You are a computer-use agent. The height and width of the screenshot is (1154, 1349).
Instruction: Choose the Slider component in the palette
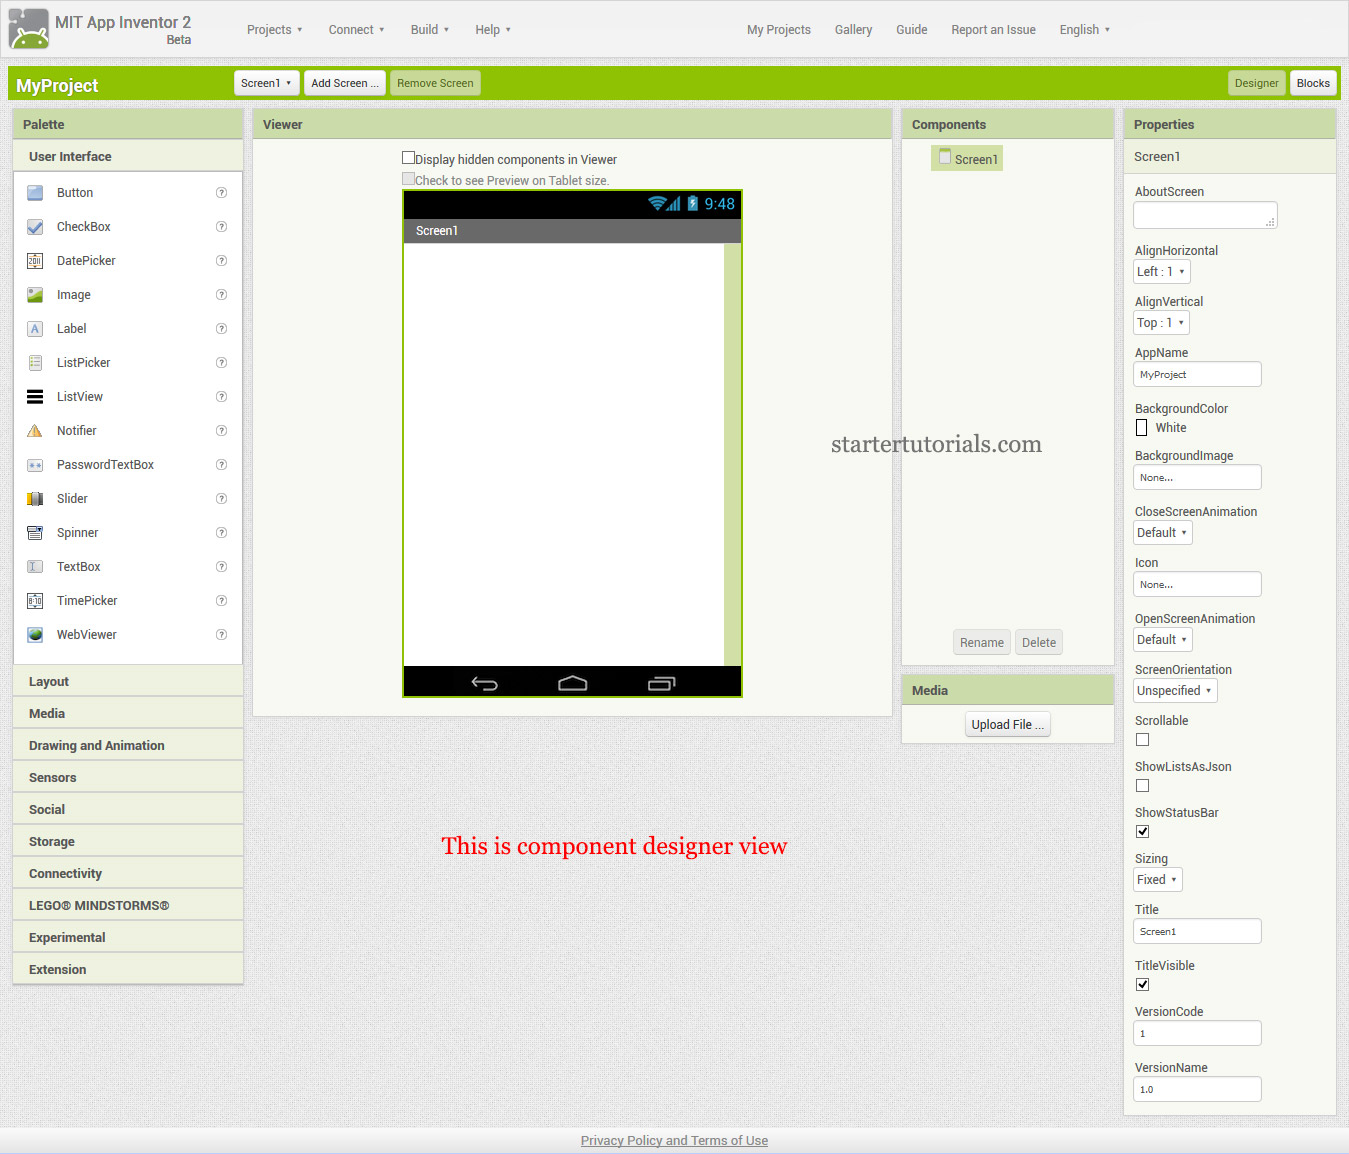pyautogui.click(x=72, y=498)
